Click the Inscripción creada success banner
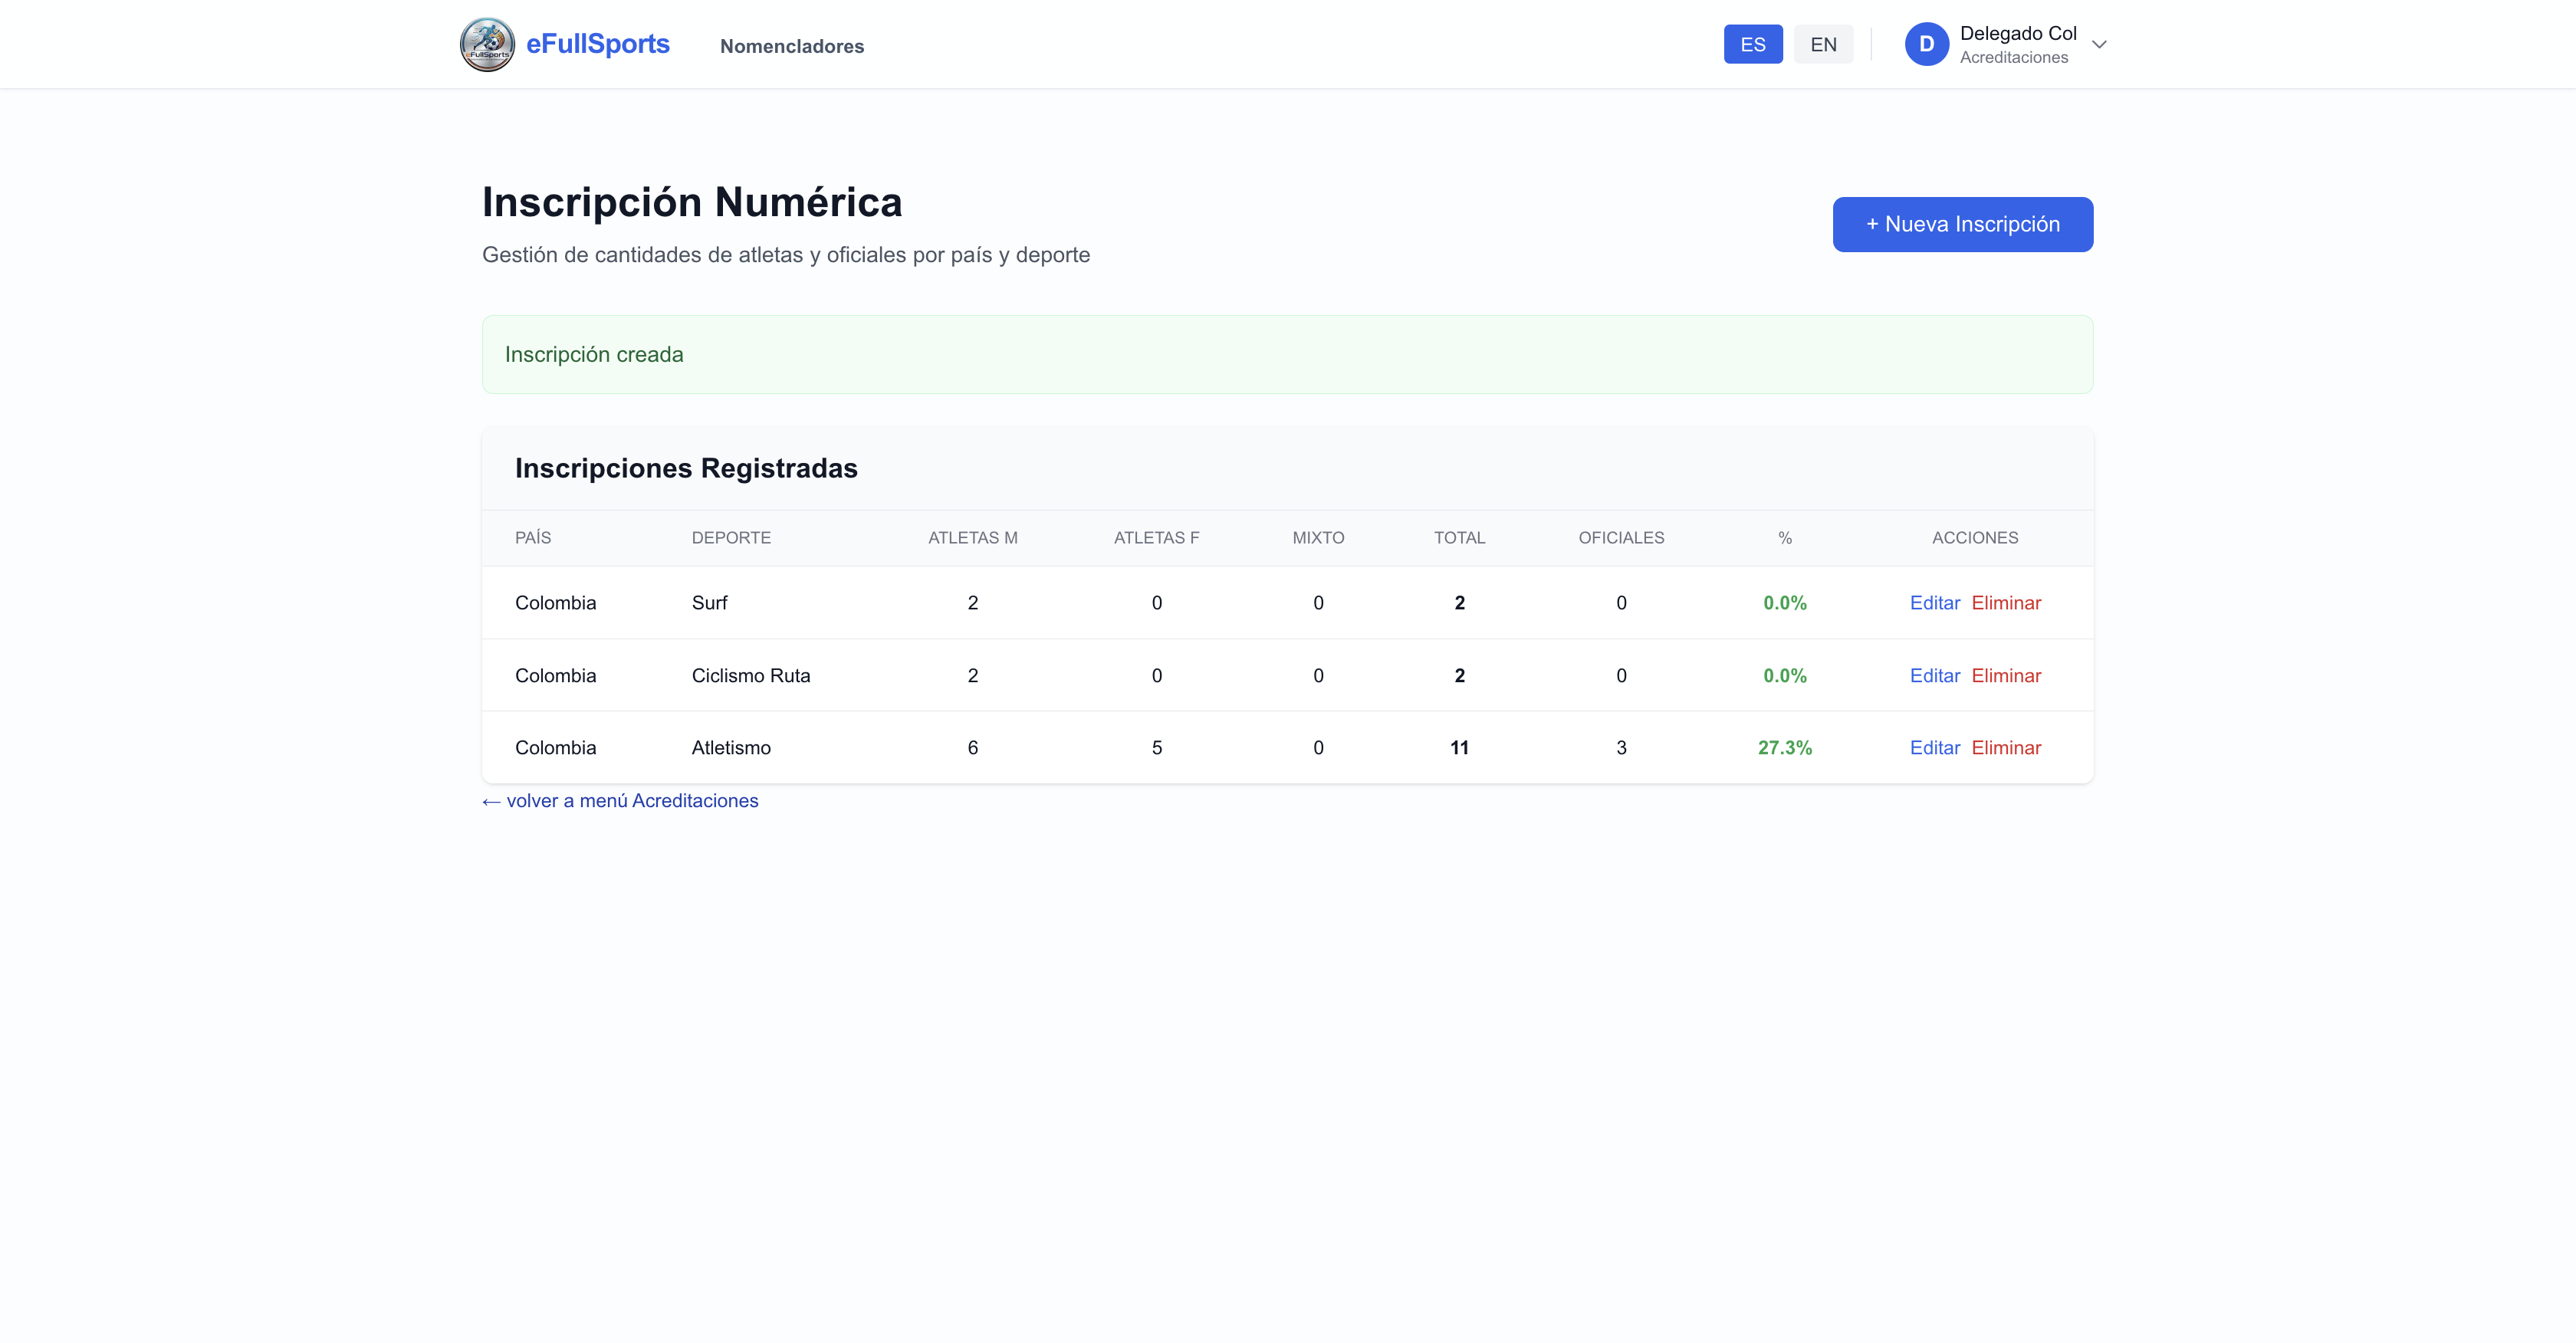This screenshot has height=1343, width=2576. click(1287, 354)
